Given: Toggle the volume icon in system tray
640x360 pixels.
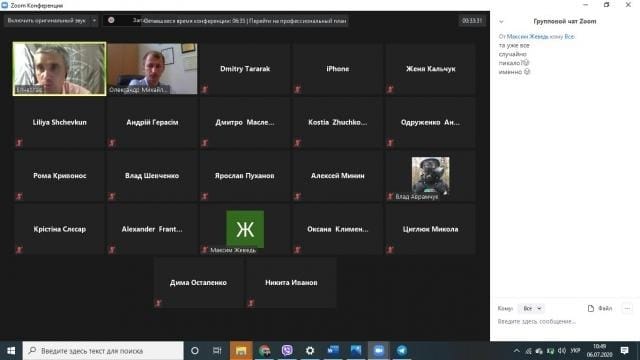Looking at the screenshot, I should tap(562, 351).
